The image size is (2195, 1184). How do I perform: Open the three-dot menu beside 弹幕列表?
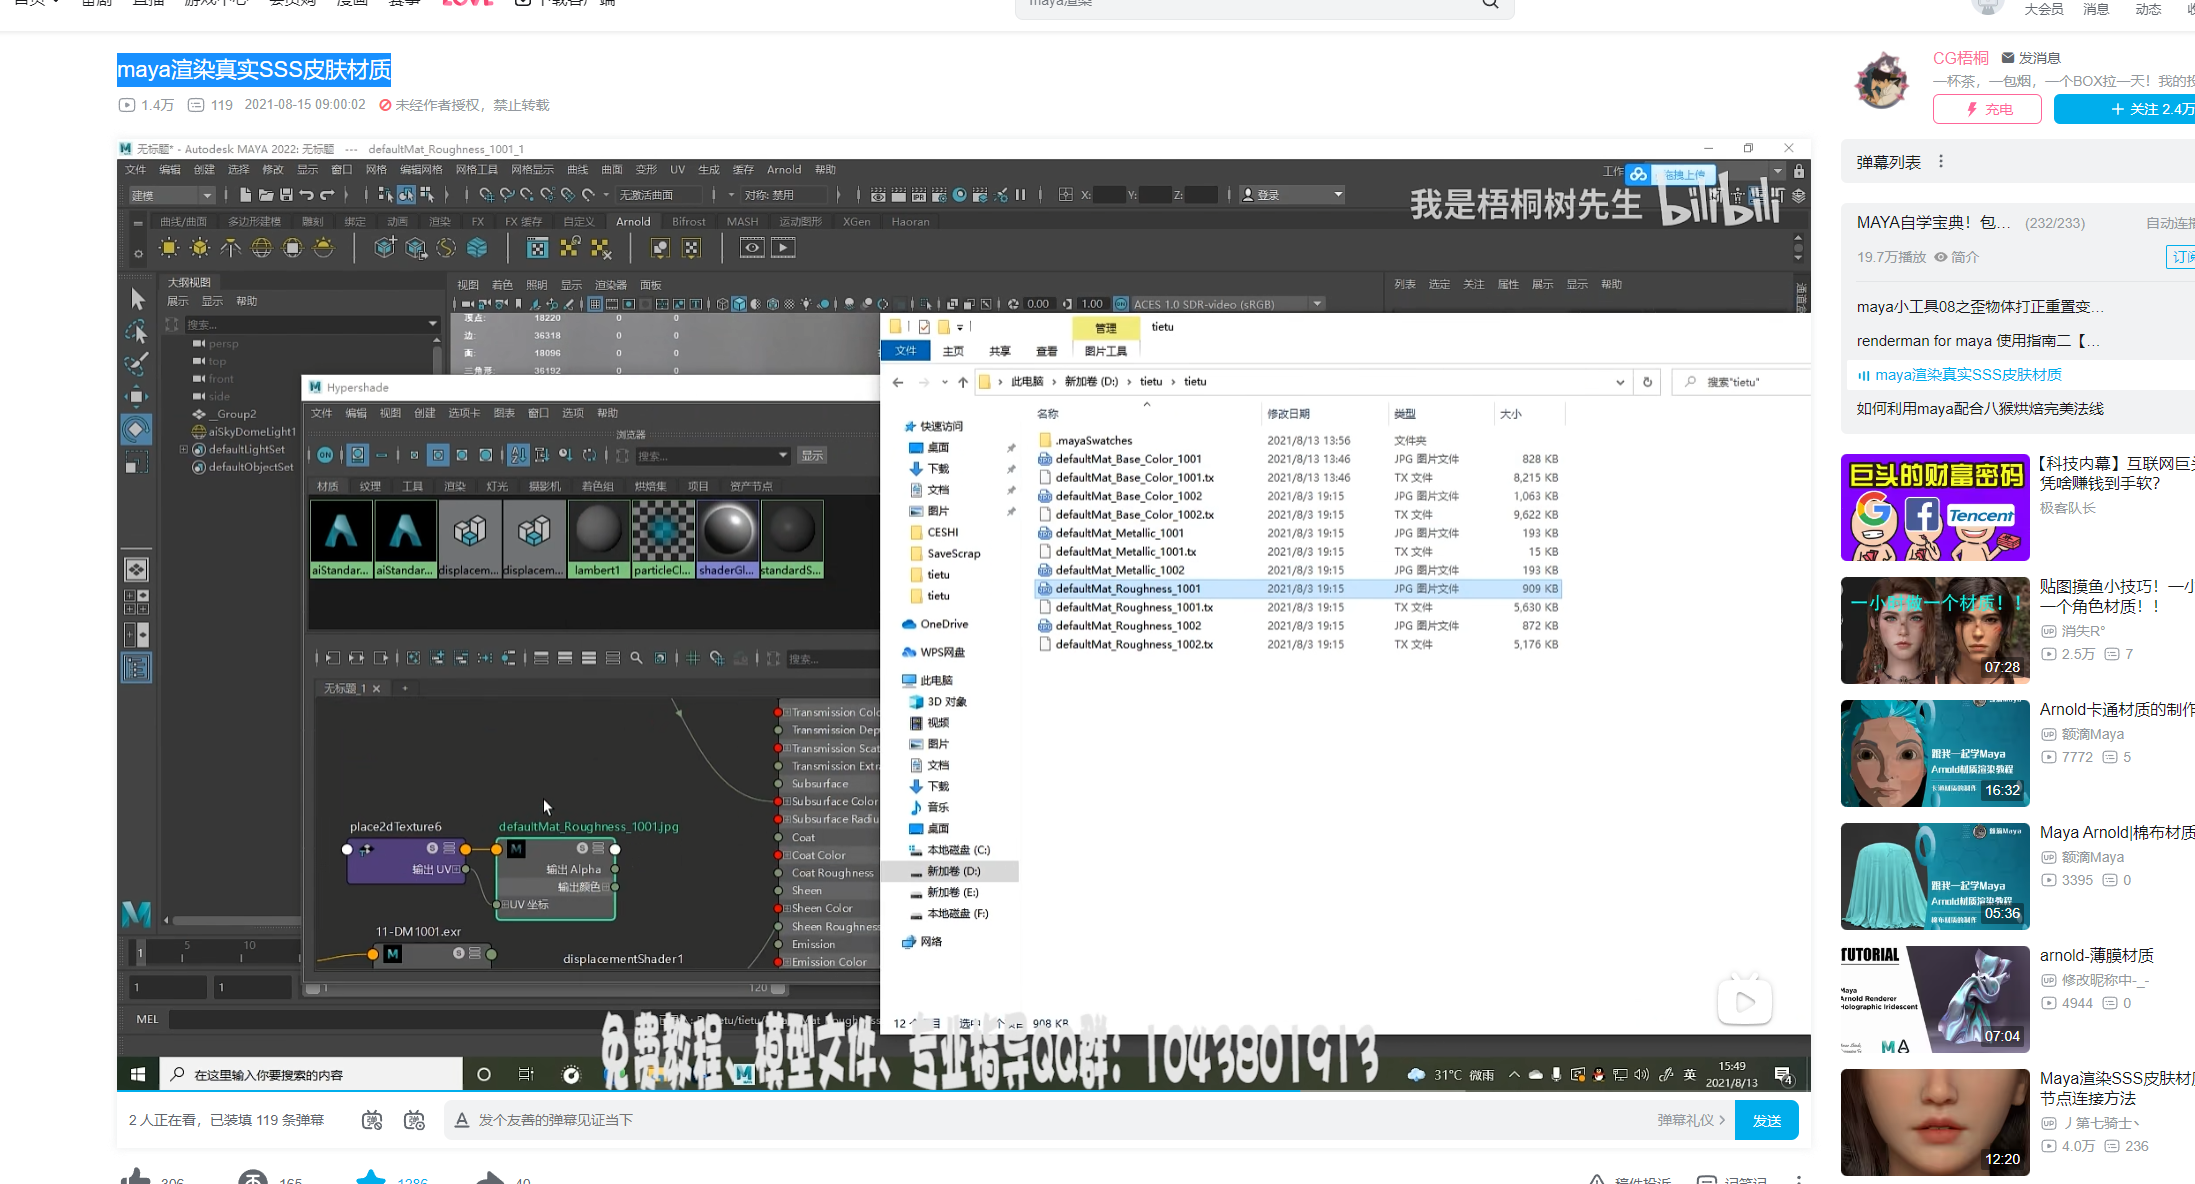[1941, 162]
